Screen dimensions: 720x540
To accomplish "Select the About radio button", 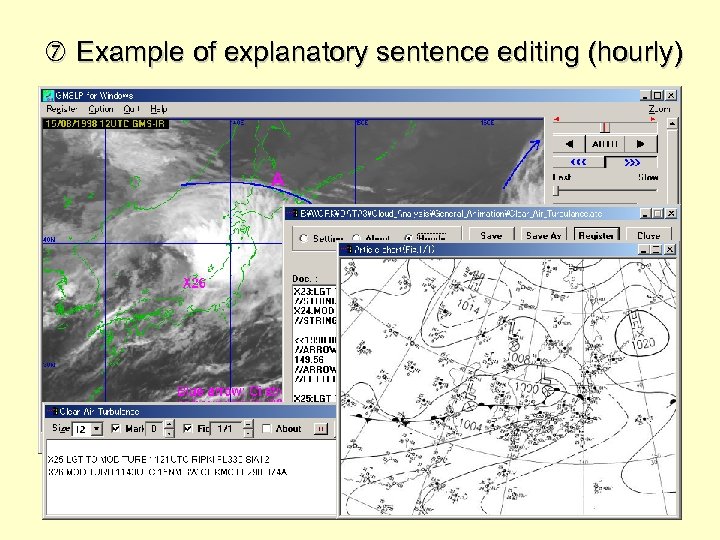I will pos(356,238).
